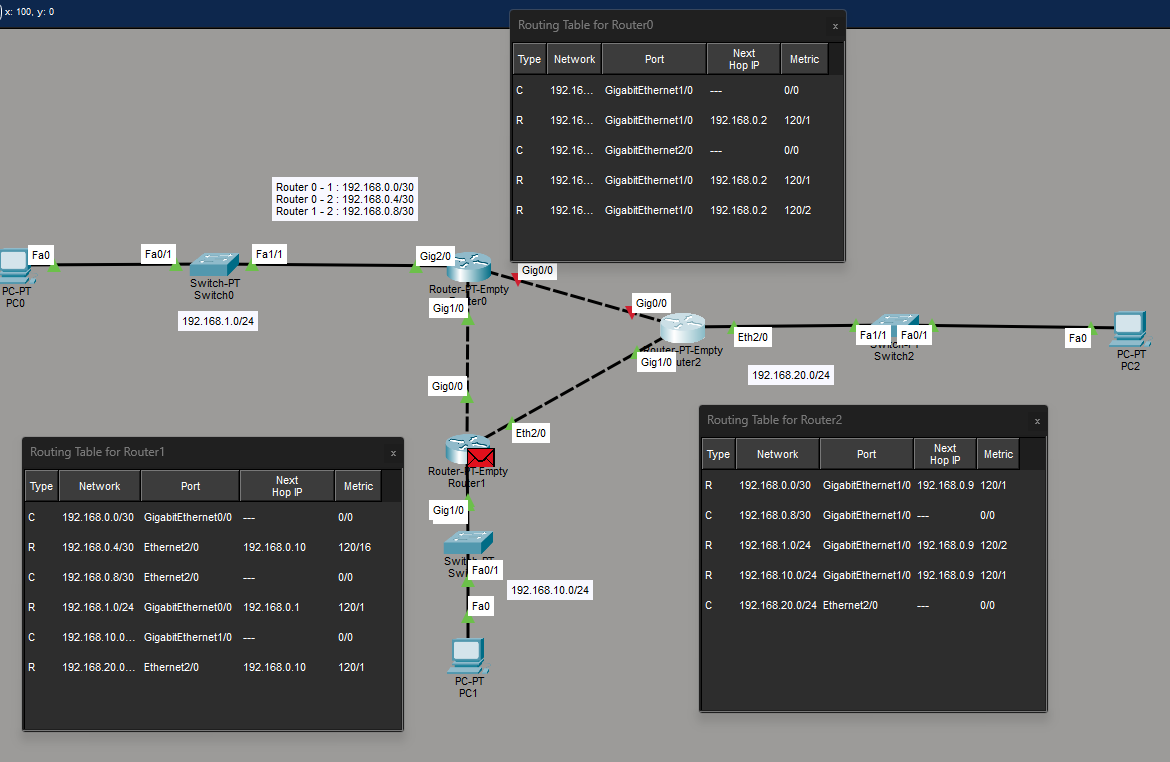
Task: Click the Router2 device icon
Action: pos(682,328)
